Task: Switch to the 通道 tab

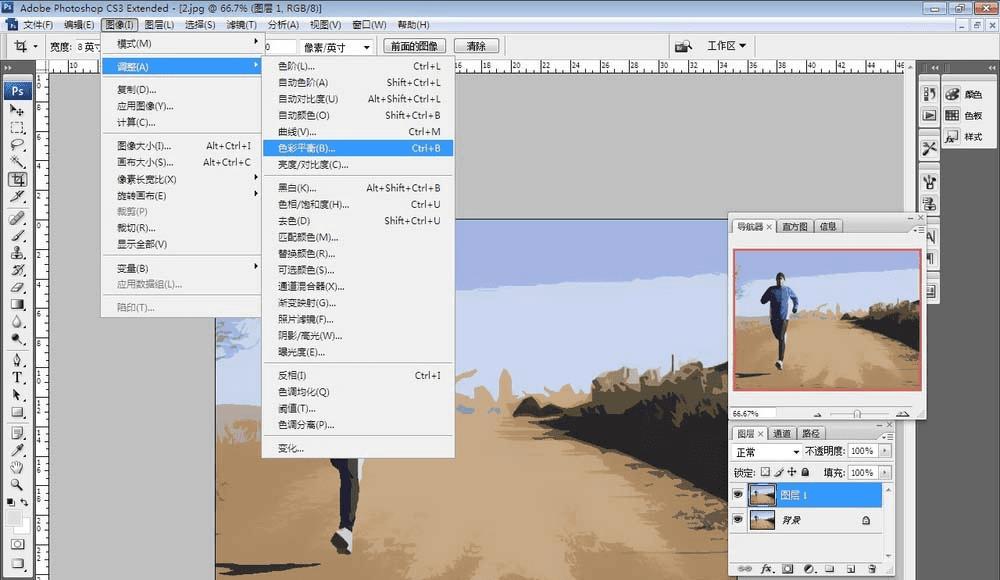Action: [781, 434]
